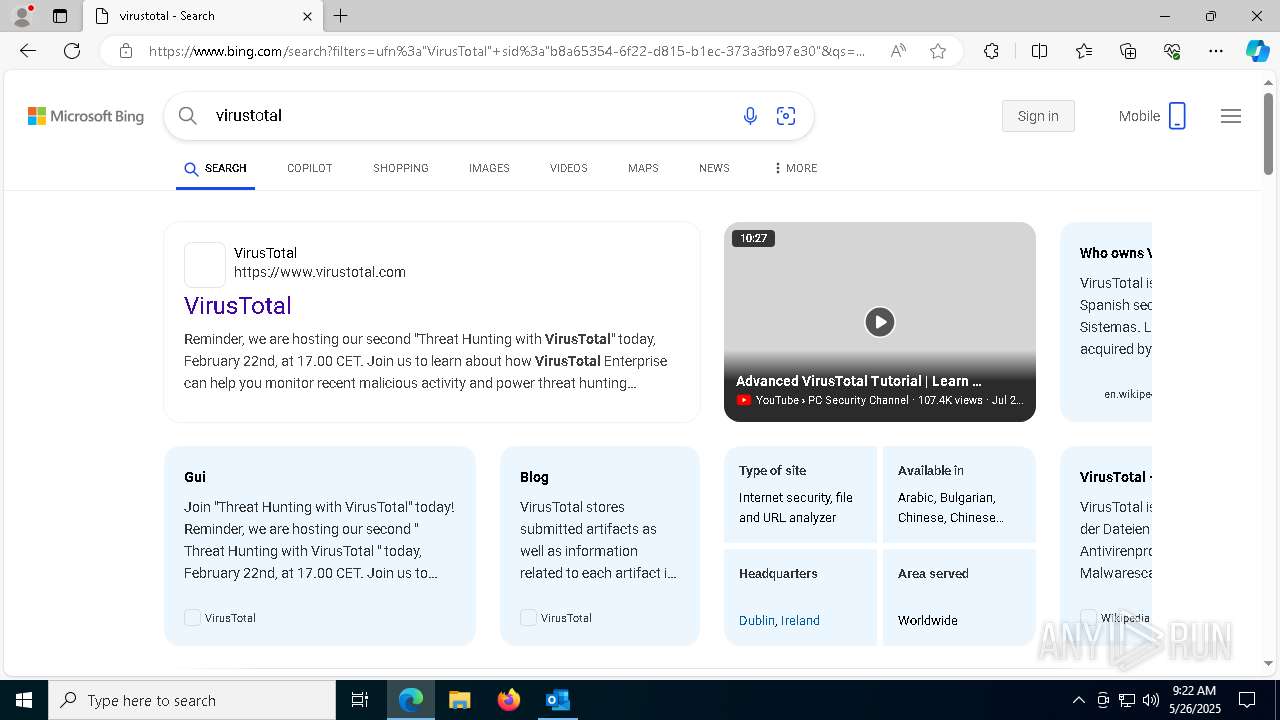The width and height of the screenshot is (1280, 720).
Task: Click the Read aloud icon
Action: (x=898, y=51)
